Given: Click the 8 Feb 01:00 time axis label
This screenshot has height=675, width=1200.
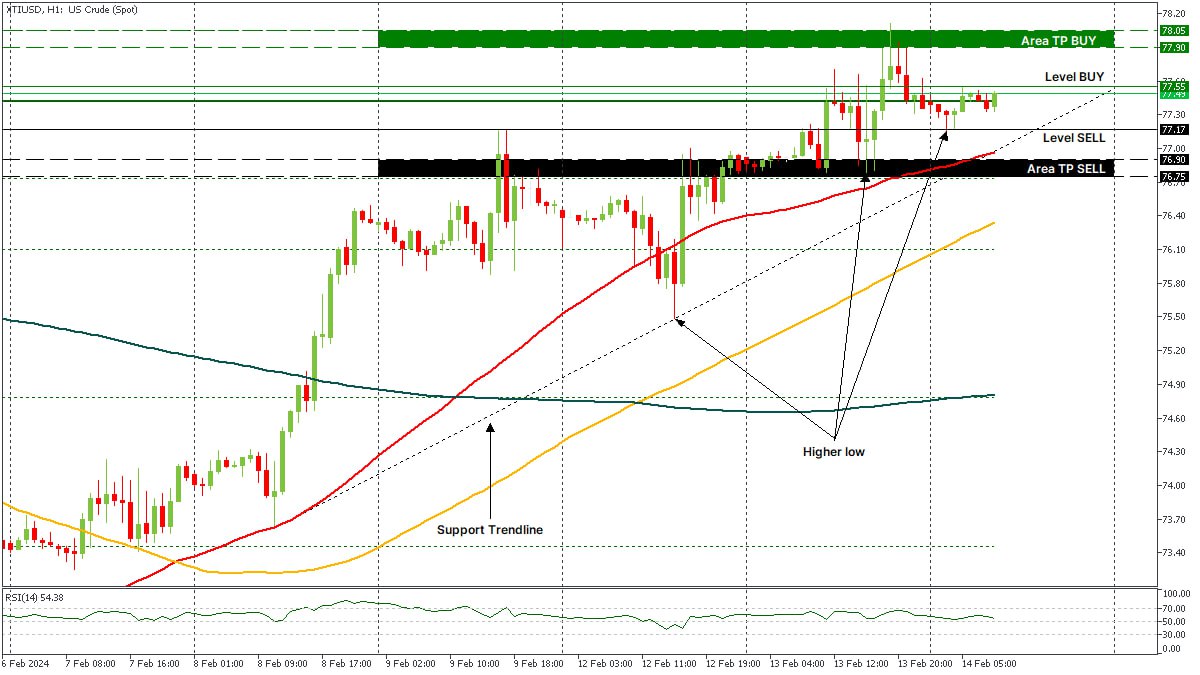Looking at the screenshot, I should tap(217, 663).
